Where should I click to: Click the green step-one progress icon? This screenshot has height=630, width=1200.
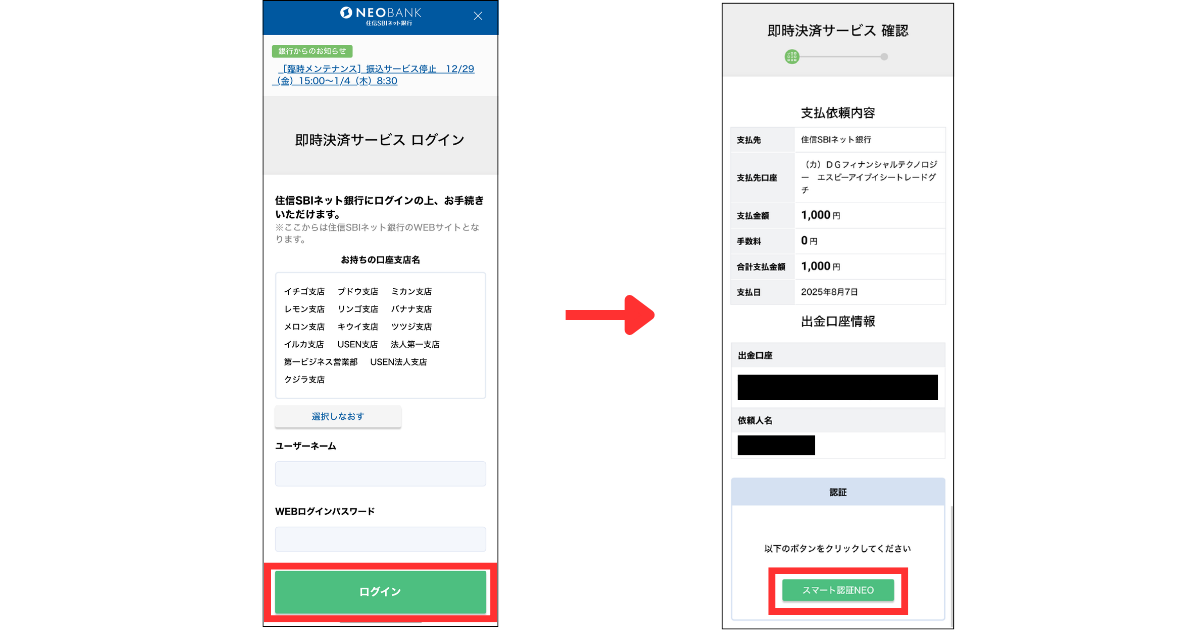point(792,57)
